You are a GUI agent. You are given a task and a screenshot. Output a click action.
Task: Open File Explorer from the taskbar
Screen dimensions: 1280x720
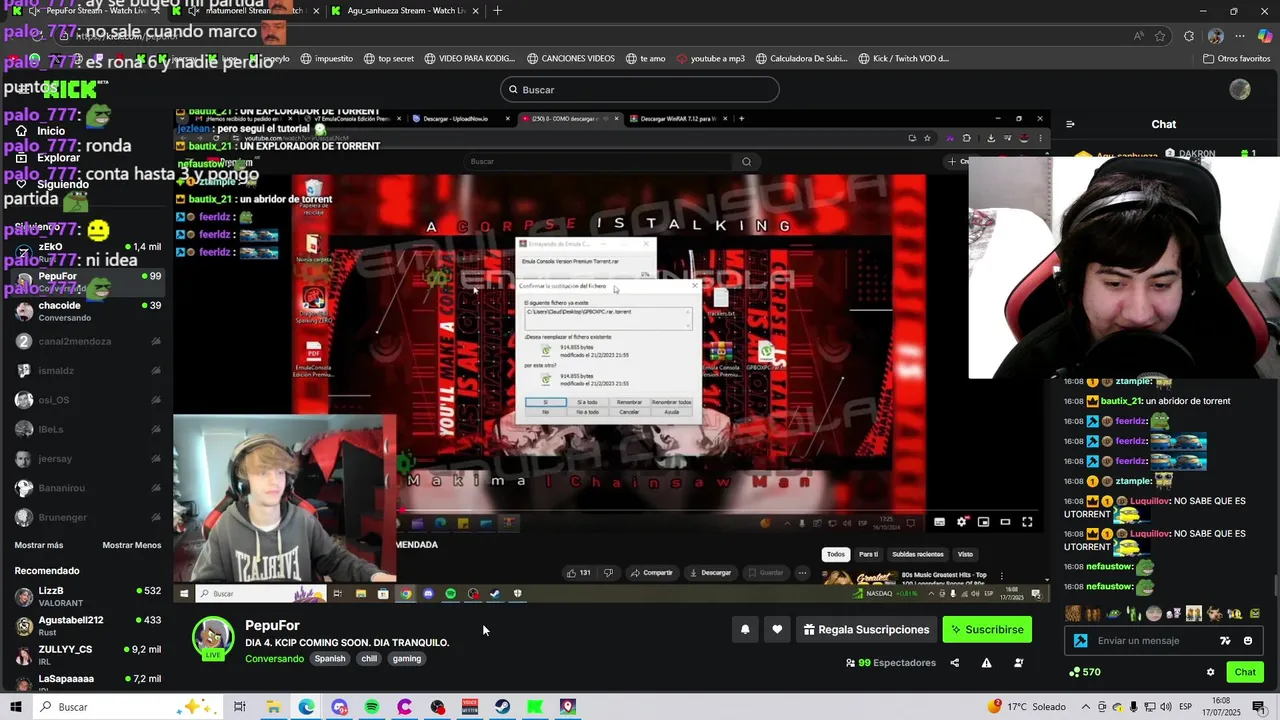pos(273,707)
